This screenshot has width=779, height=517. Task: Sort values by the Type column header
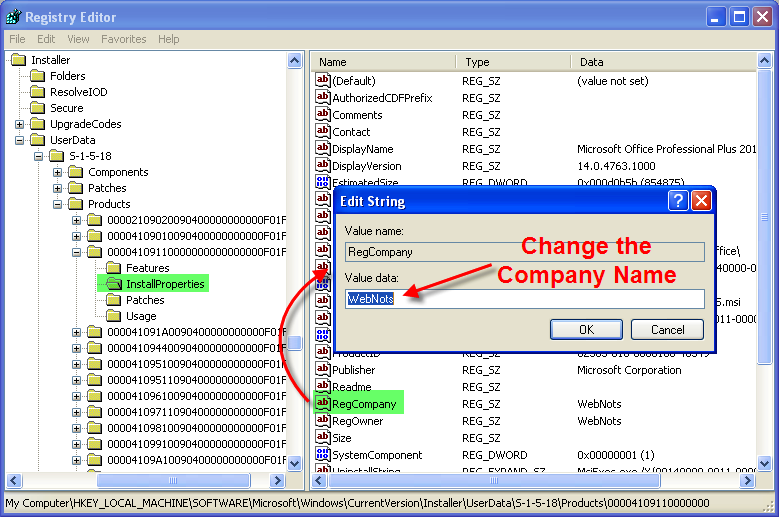click(x=515, y=62)
